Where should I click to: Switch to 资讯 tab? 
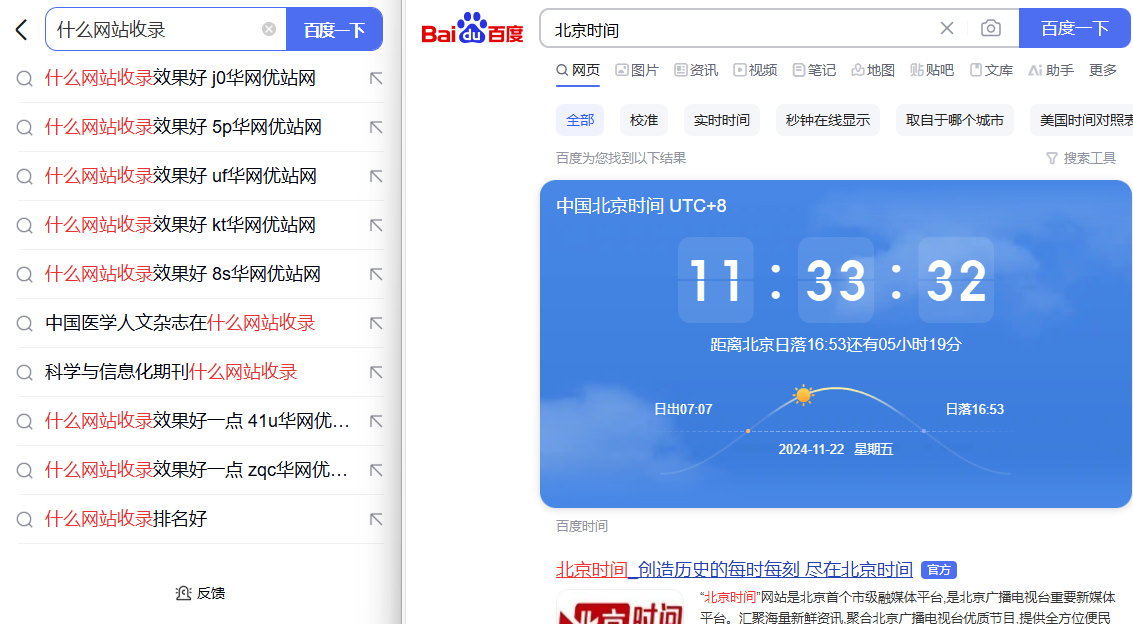tap(696, 70)
